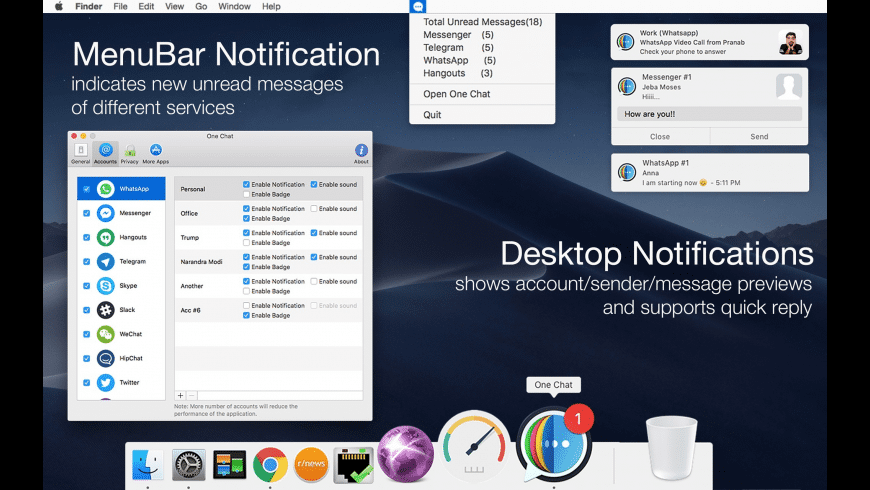Open One Chat from the Dock
Viewport: 870px width, 490px height.
point(554,446)
